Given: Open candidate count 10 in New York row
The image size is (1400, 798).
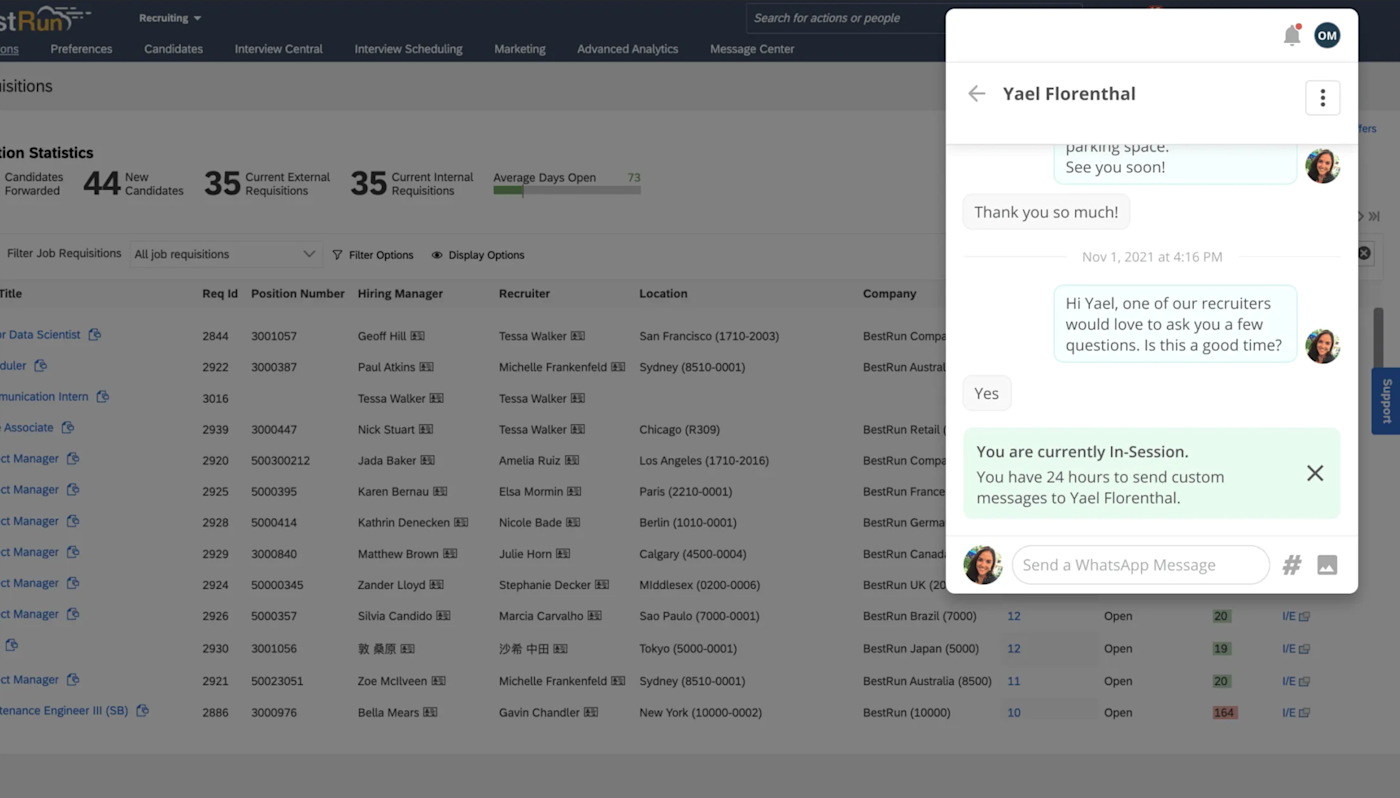Looking at the screenshot, I should tap(1014, 713).
